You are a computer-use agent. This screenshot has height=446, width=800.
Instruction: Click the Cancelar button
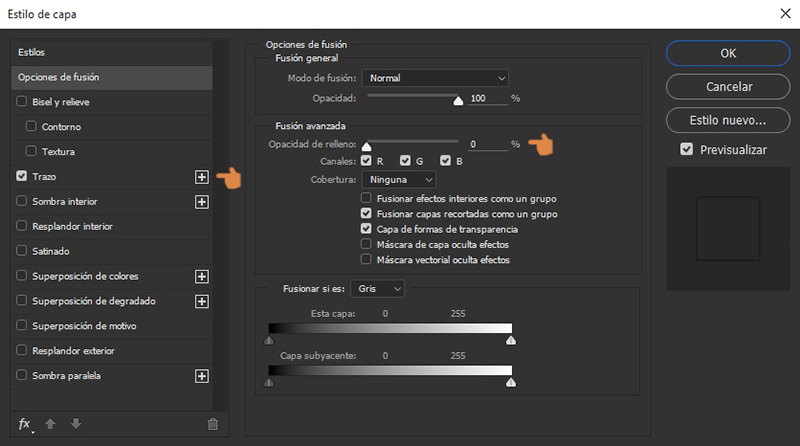click(x=728, y=87)
